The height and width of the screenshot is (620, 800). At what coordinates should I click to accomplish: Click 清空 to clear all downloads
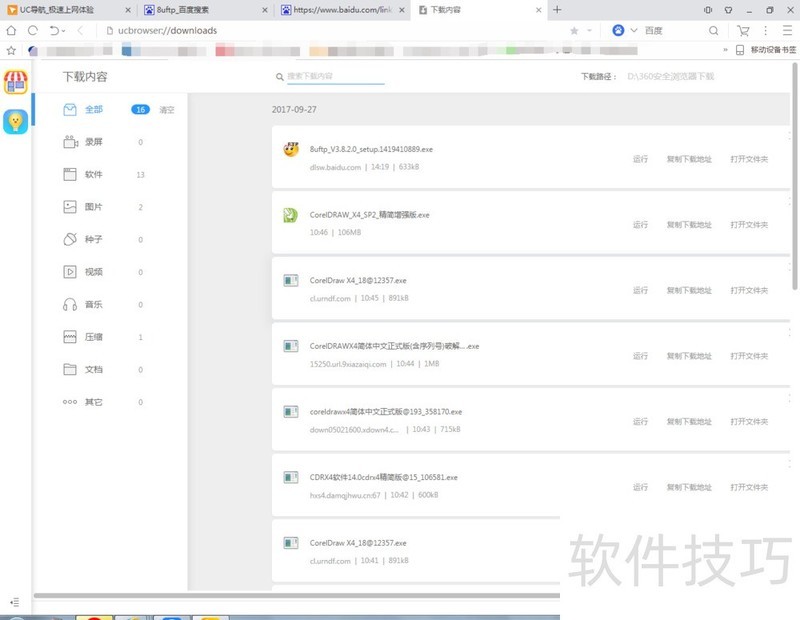point(165,111)
